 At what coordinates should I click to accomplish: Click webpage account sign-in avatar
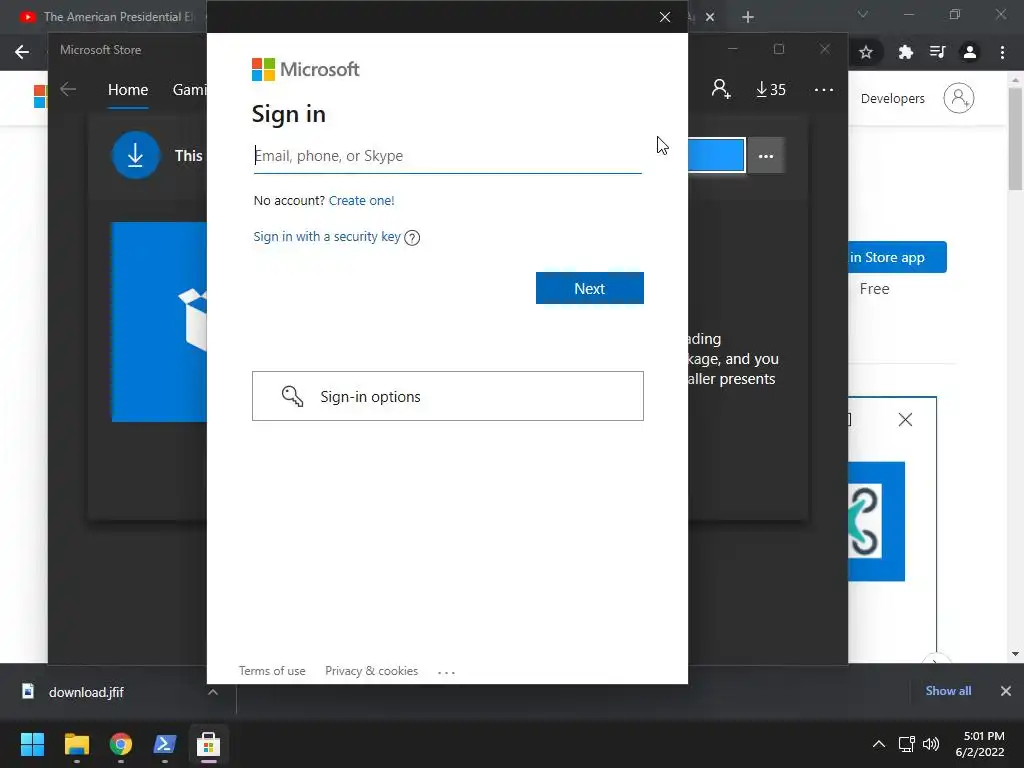pos(959,99)
